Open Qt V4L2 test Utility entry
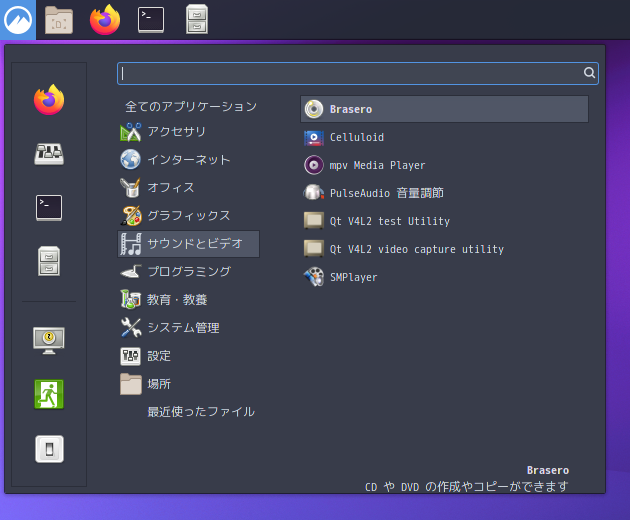This screenshot has width=630, height=520. click(x=444, y=221)
